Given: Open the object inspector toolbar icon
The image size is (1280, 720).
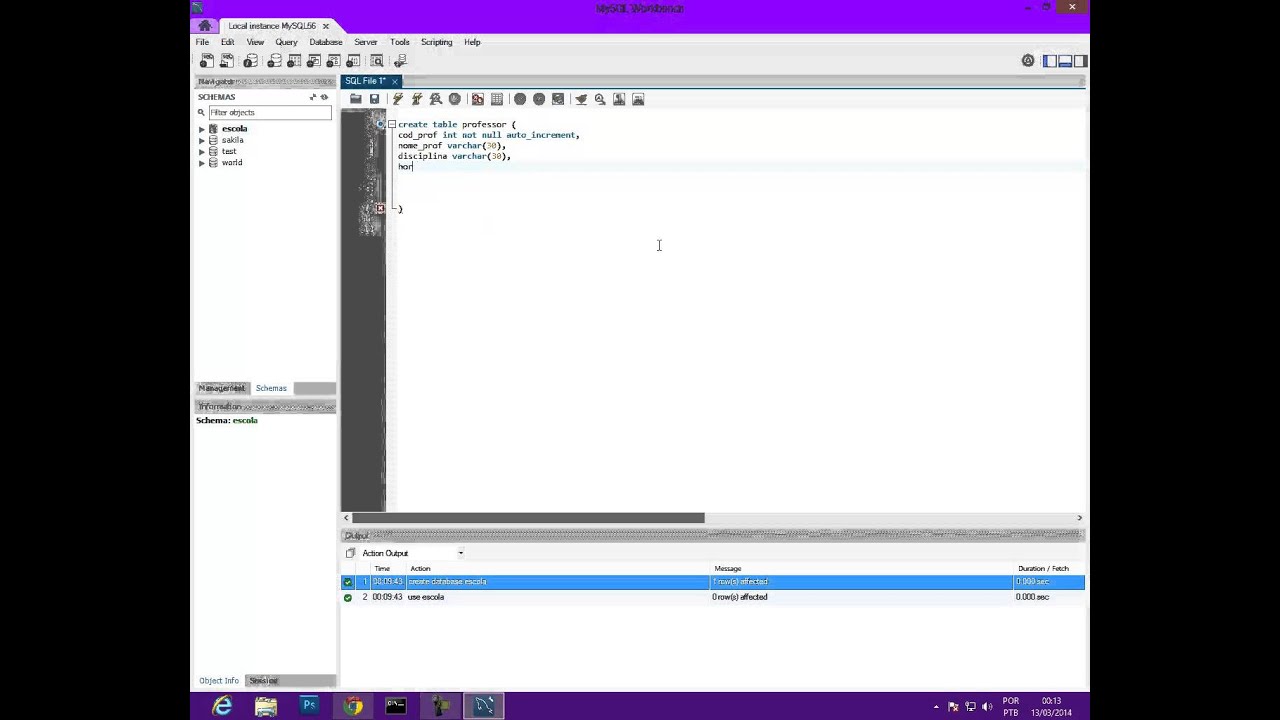Looking at the screenshot, I should coord(250,61).
